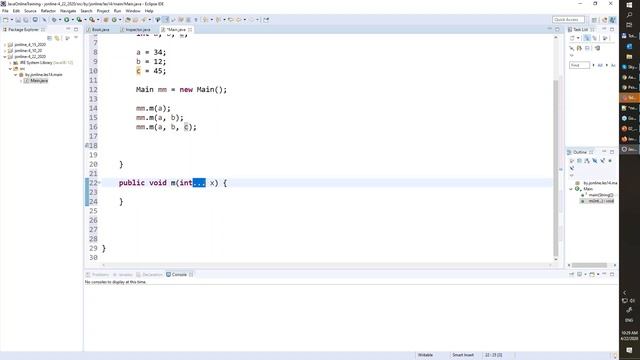Expand the jonline_4_15_2020 project
640x360 pixels.
click(5, 44)
